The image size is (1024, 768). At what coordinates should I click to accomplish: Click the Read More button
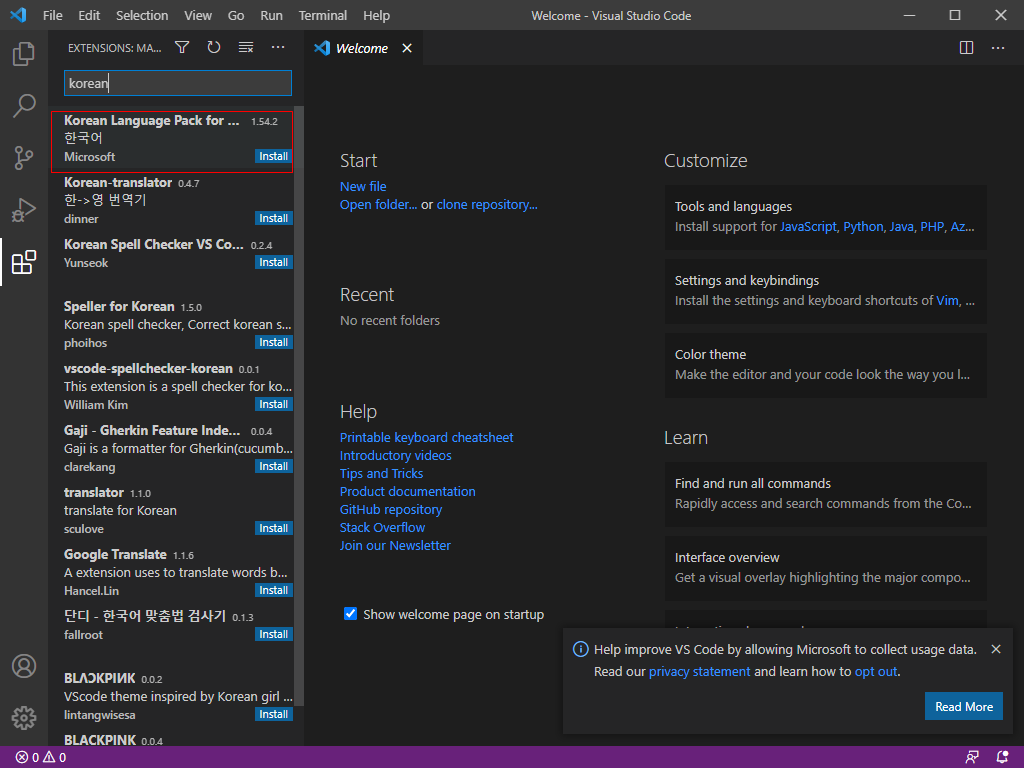tap(964, 707)
